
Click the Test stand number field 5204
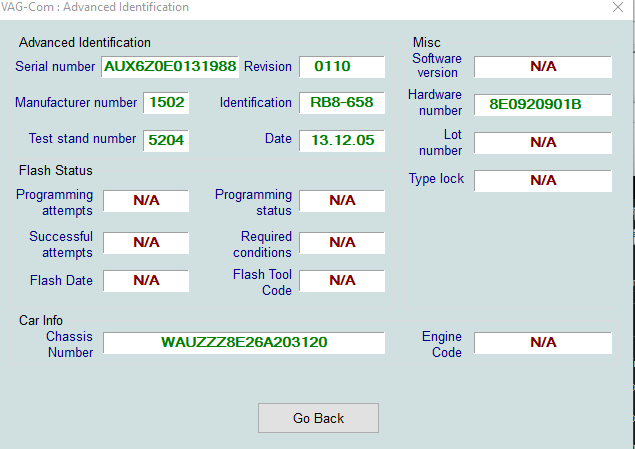click(x=166, y=140)
